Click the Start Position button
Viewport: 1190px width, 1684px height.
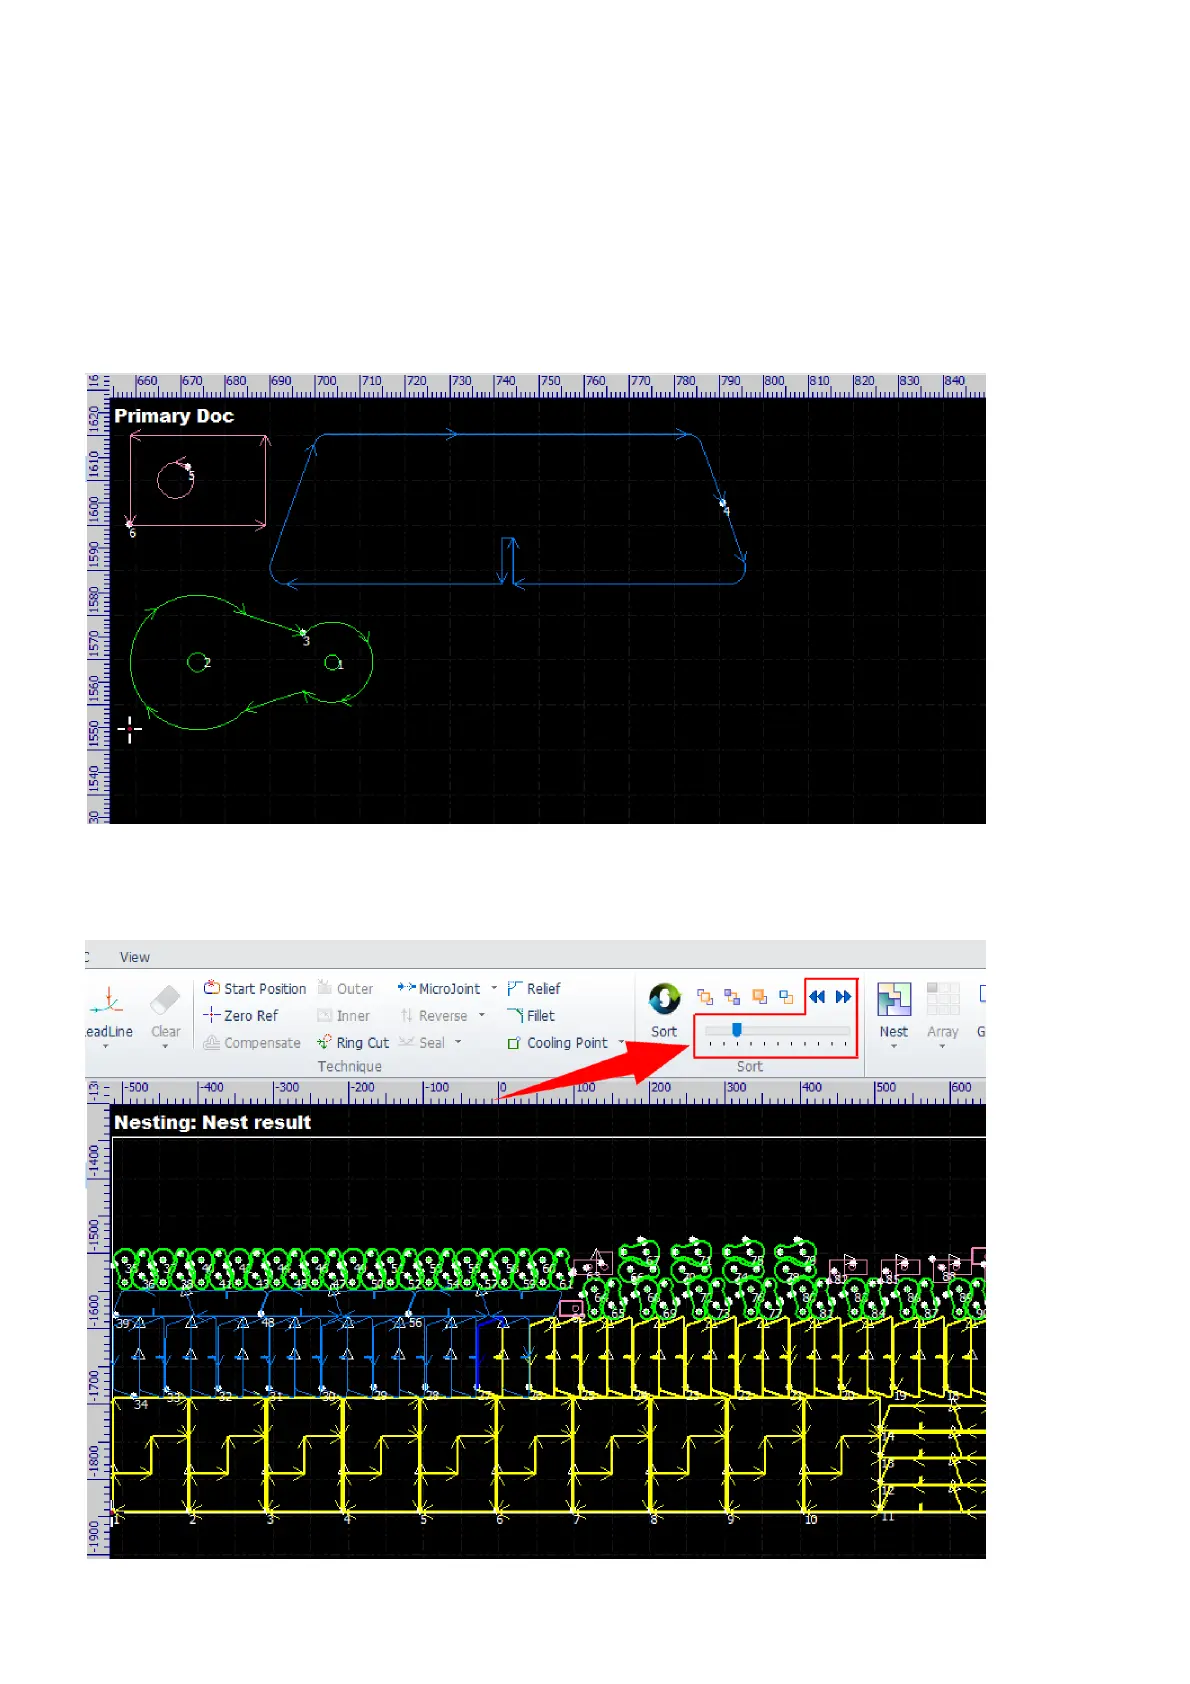point(255,988)
